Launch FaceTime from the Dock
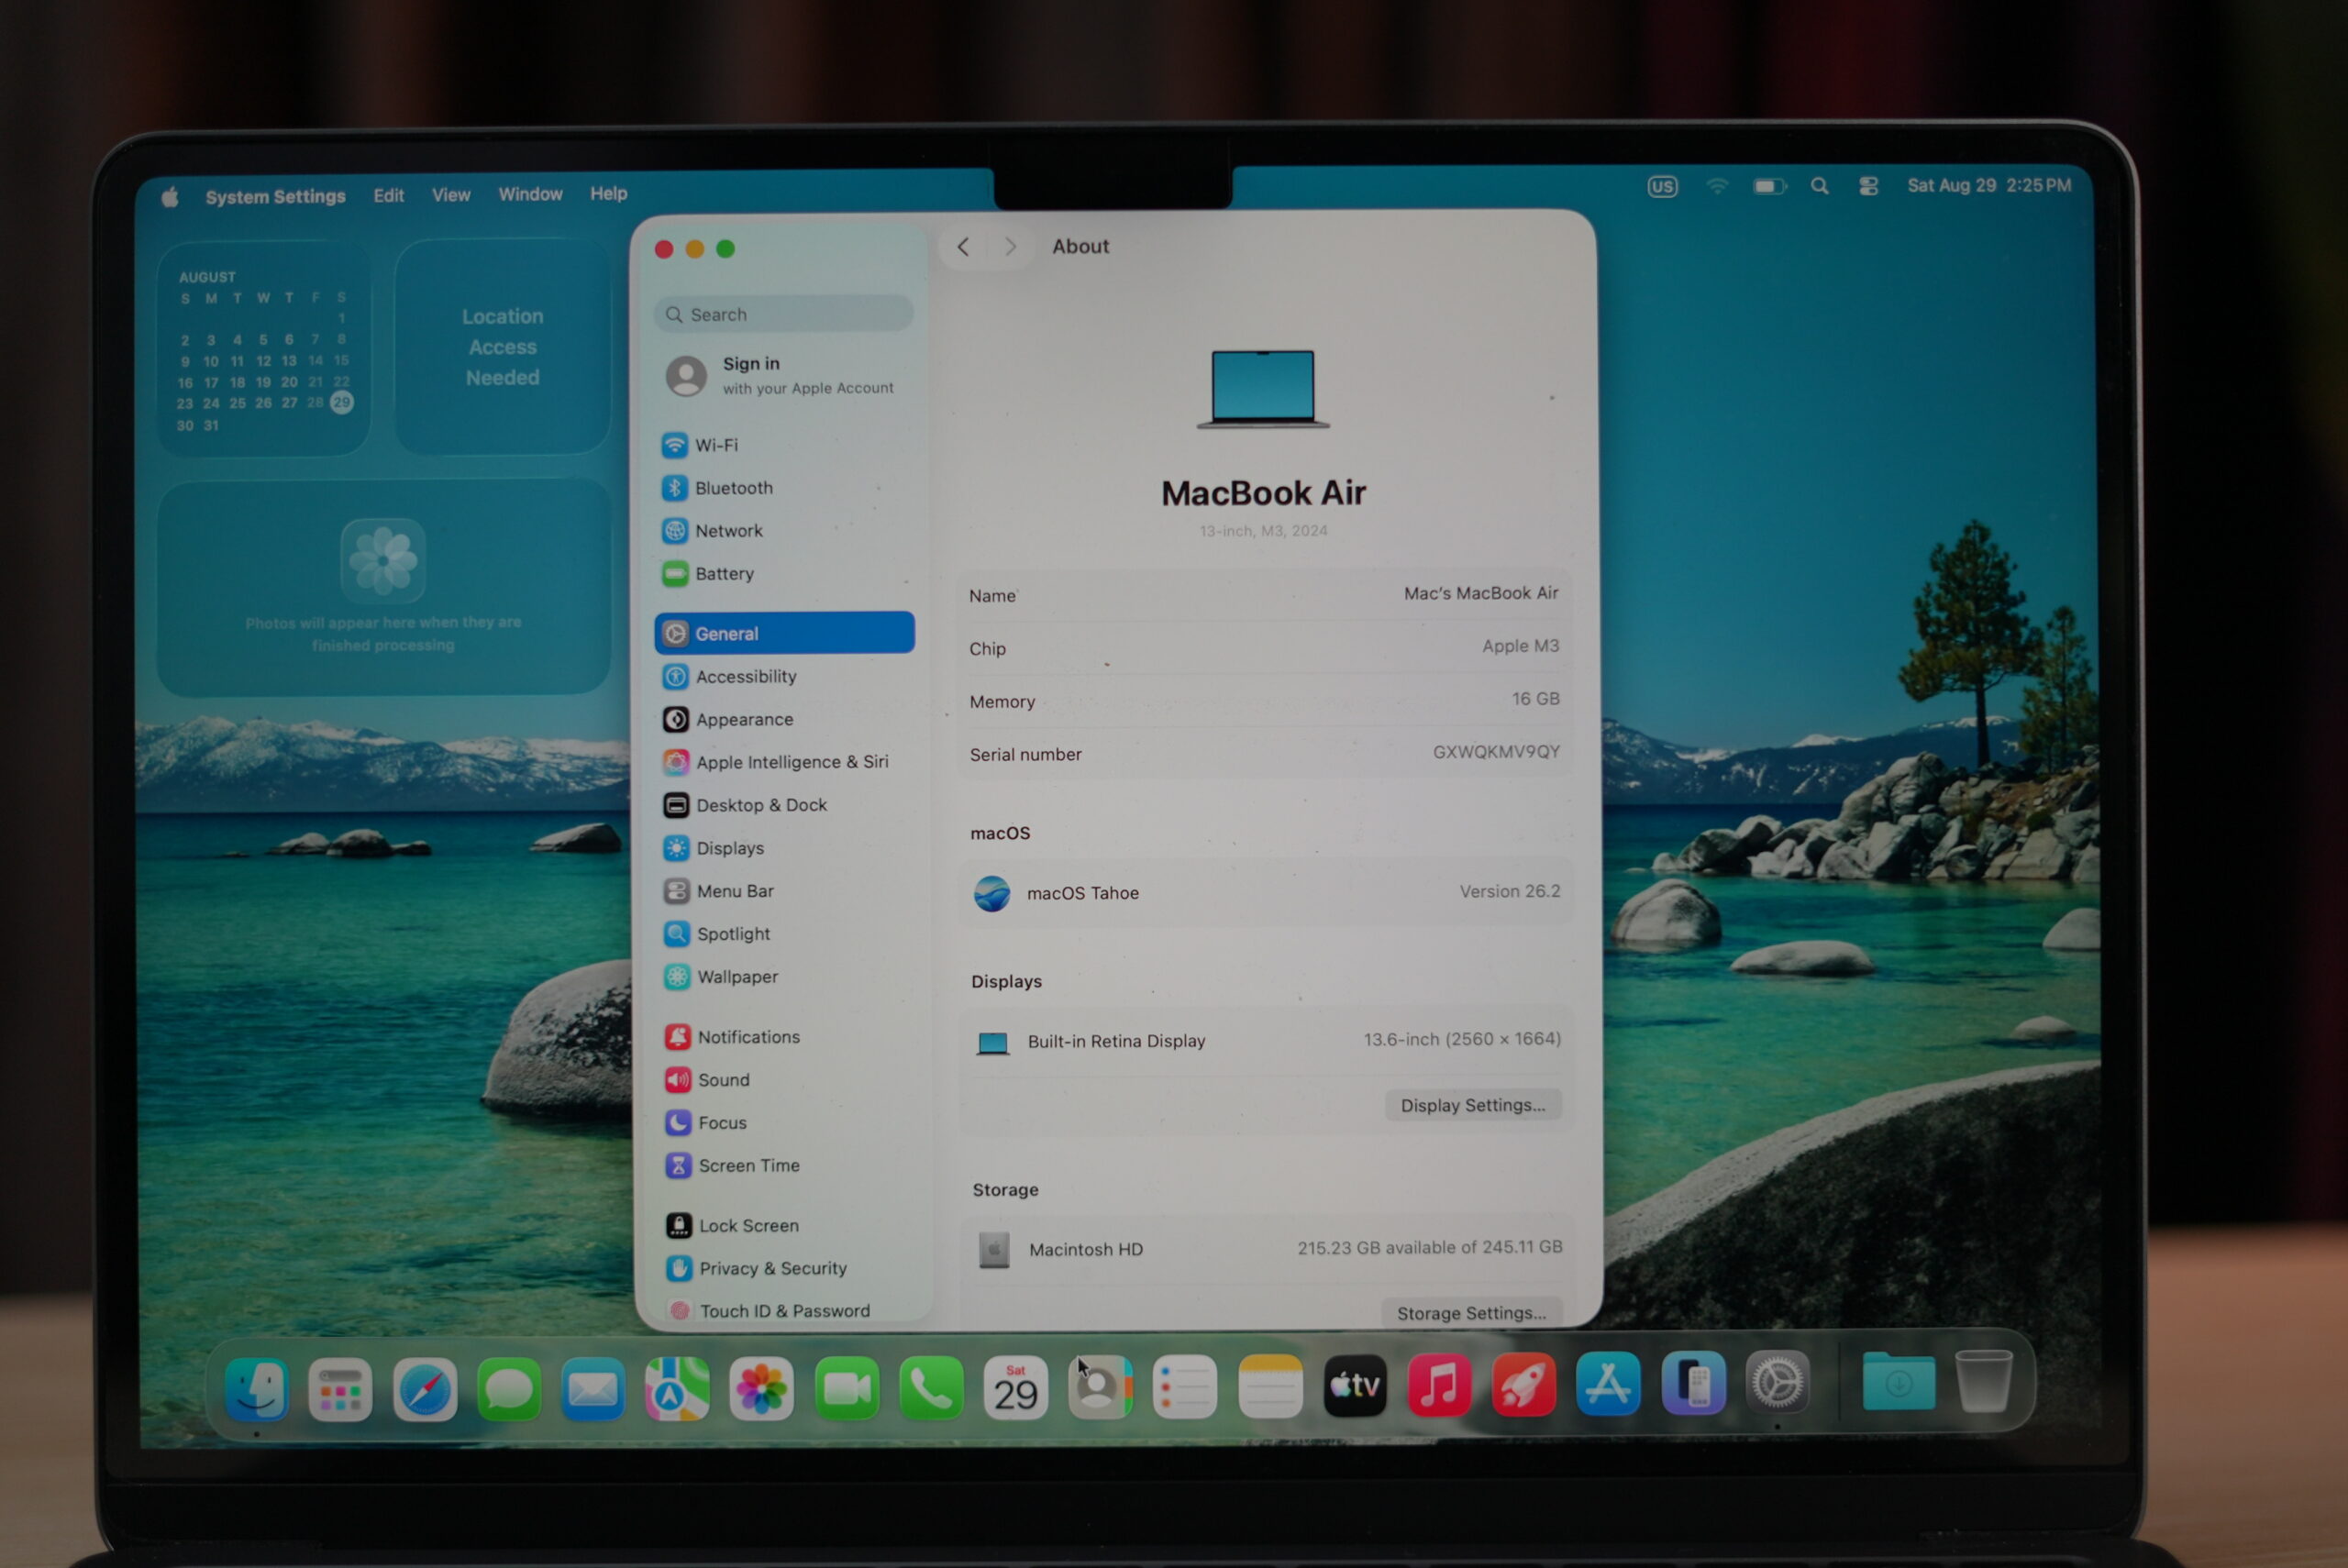2348x1568 pixels. click(x=847, y=1388)
